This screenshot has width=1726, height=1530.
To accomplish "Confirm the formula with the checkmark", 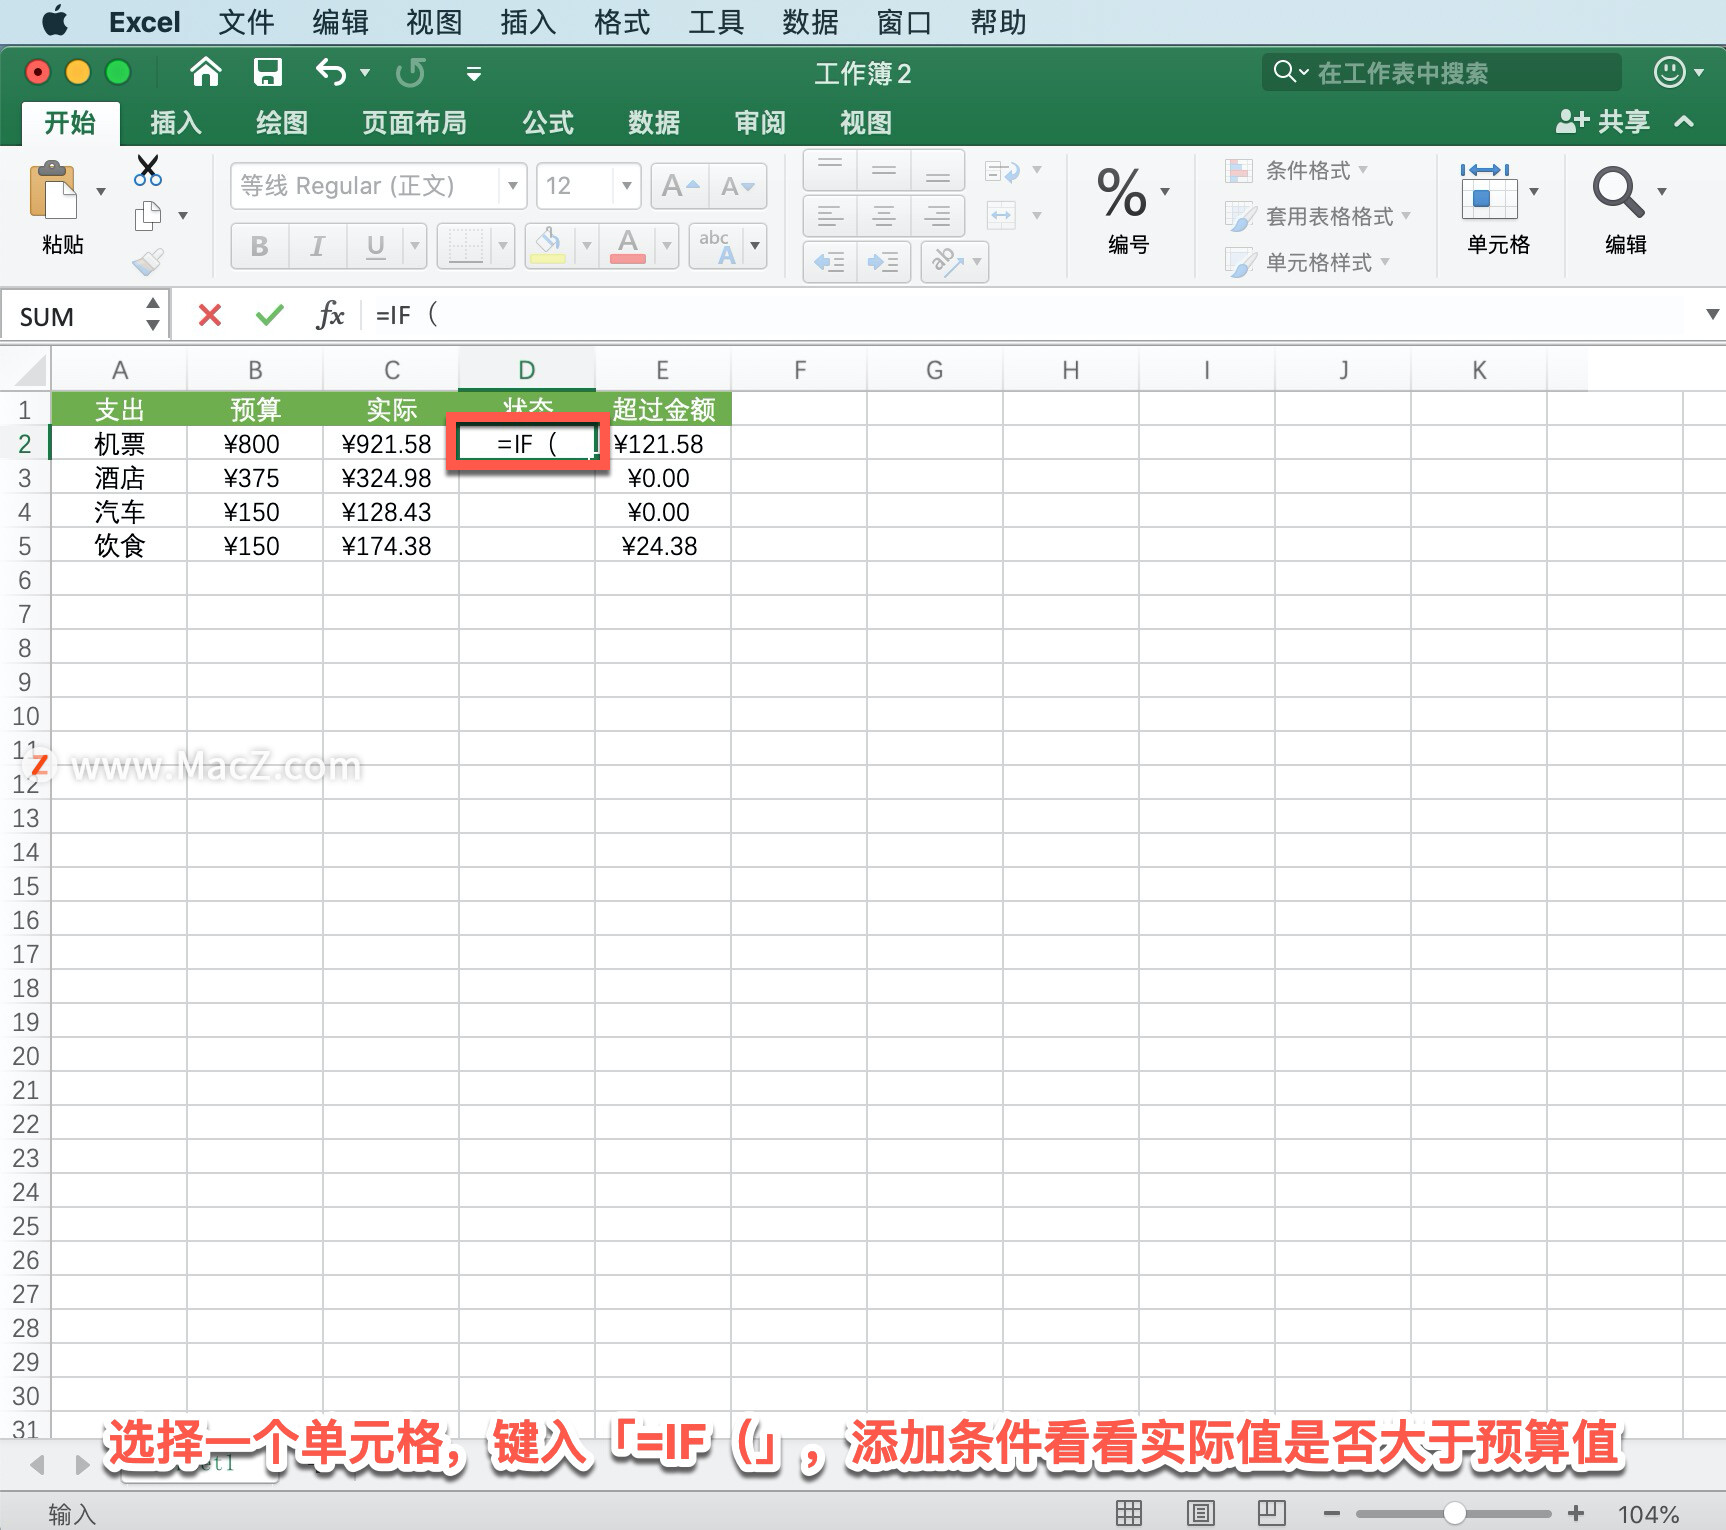I will tap(269, 315).
